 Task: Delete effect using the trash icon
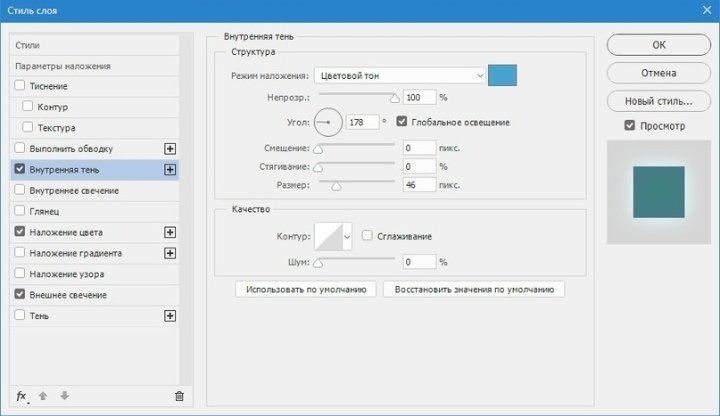click(179, 396)
